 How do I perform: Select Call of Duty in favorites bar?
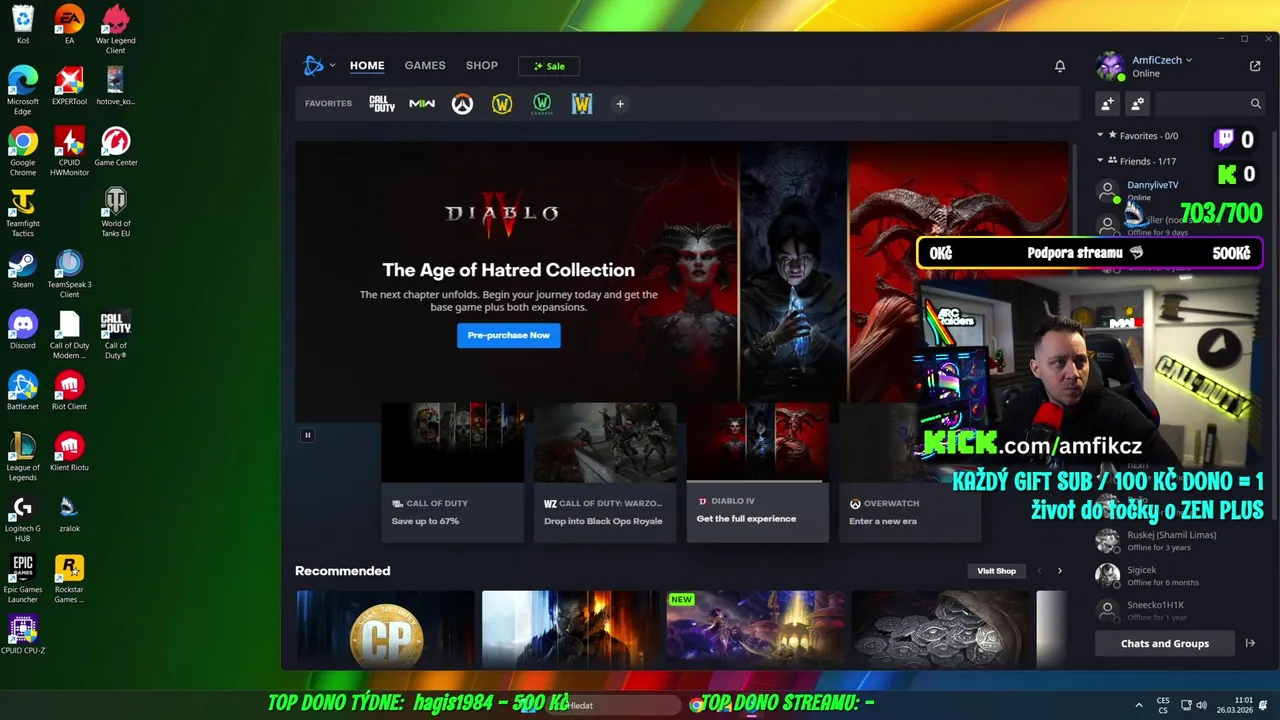click(x=382, y=104)
